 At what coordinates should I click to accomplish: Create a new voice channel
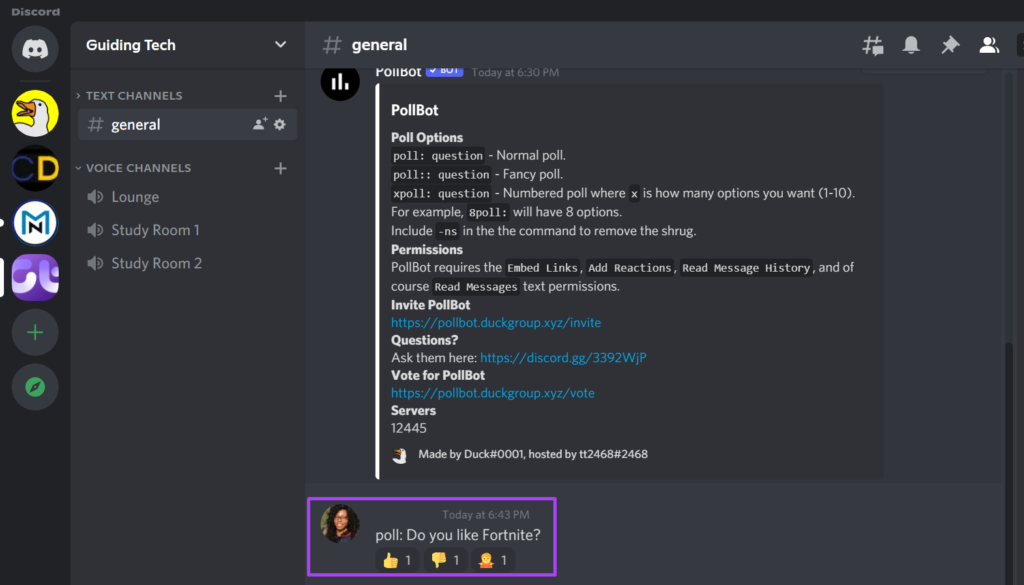(x=280, y=168)
